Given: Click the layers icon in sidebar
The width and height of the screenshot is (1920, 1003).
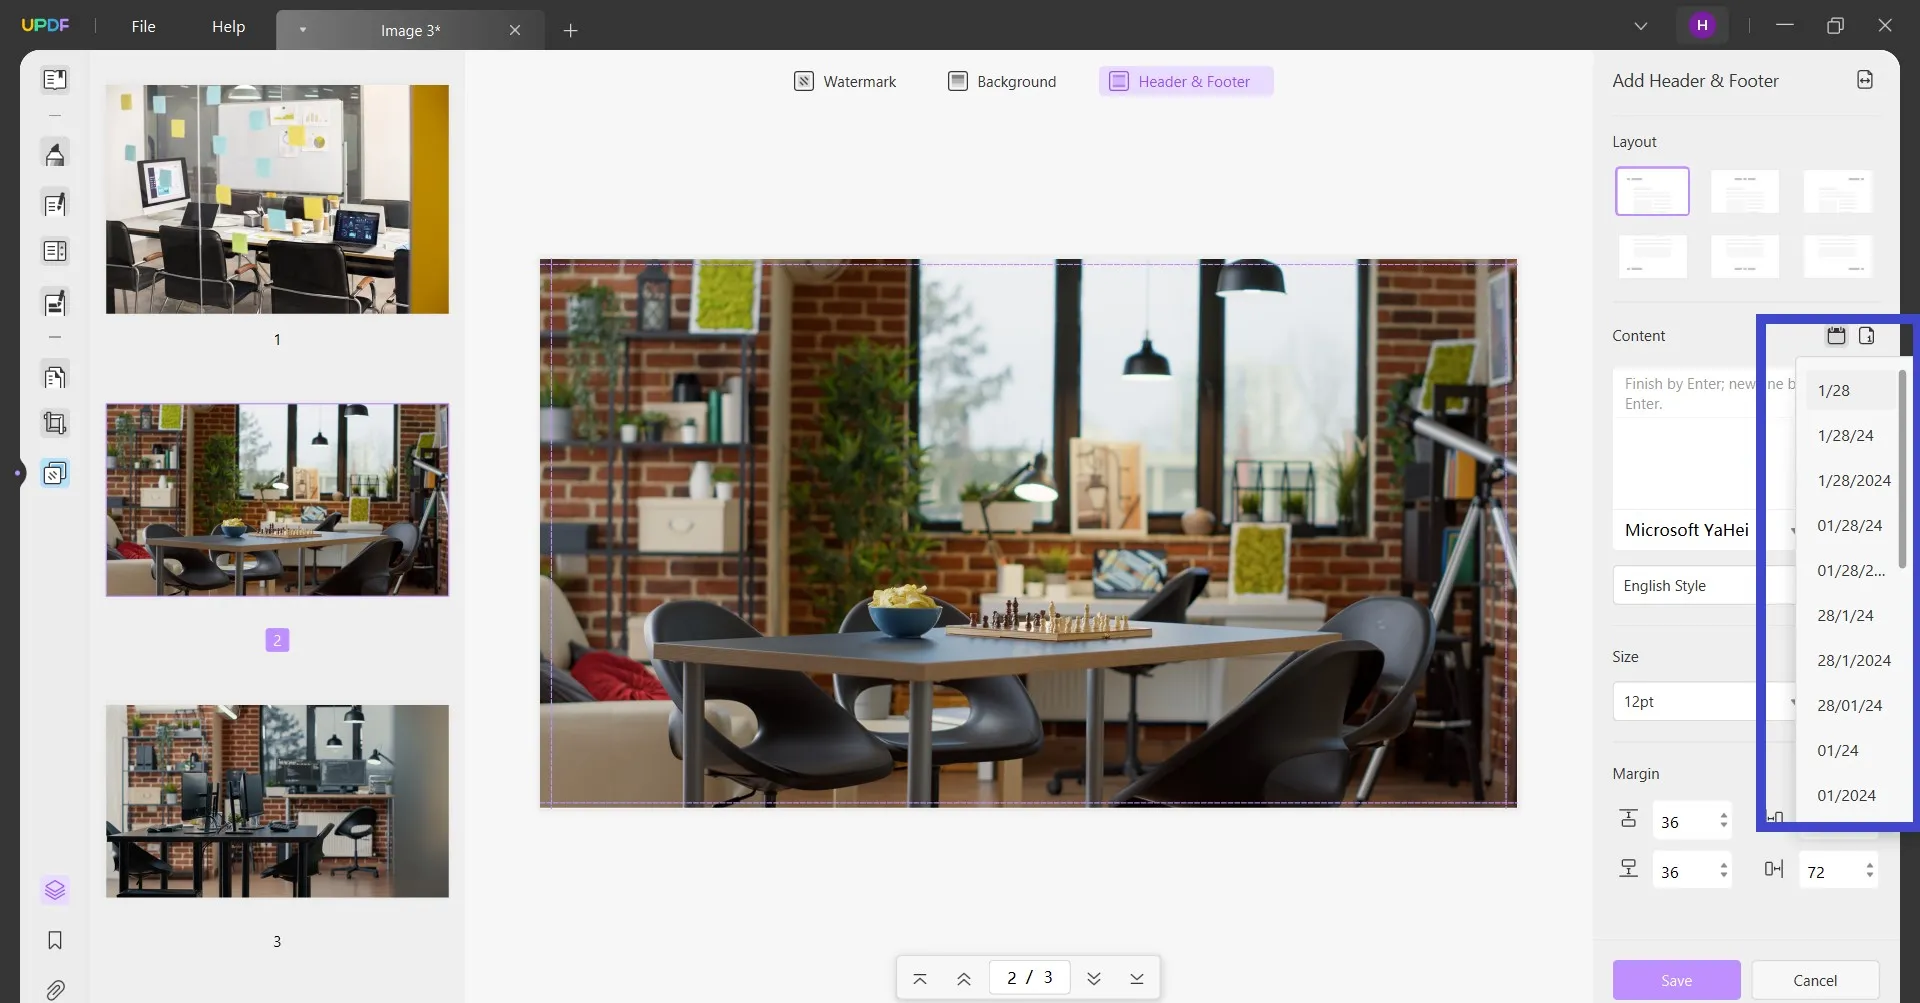Looking at the screenshot, I should (55, 889).
